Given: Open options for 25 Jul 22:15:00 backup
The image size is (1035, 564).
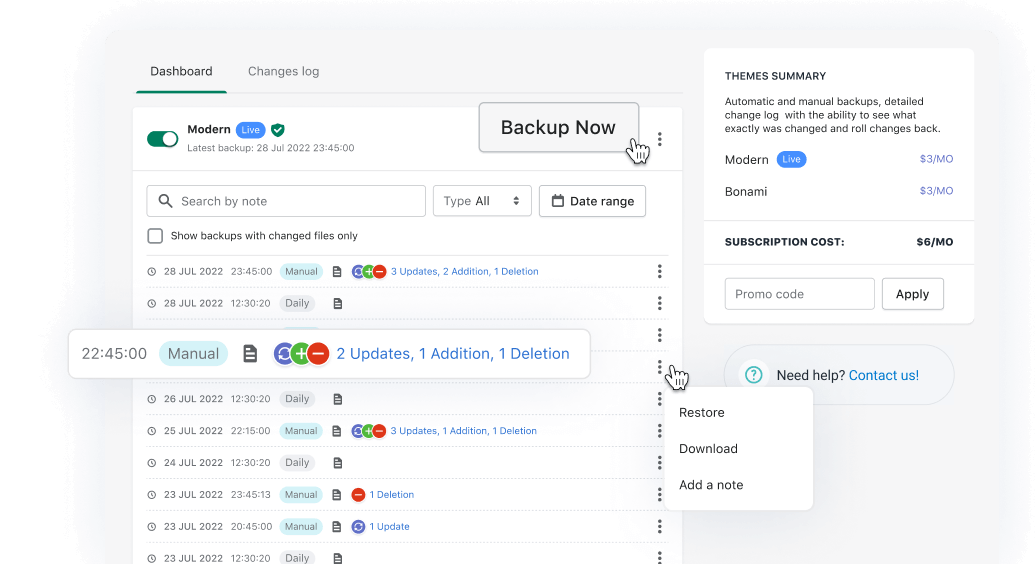Looking at the screenshot, I should (x=659, y=431).
